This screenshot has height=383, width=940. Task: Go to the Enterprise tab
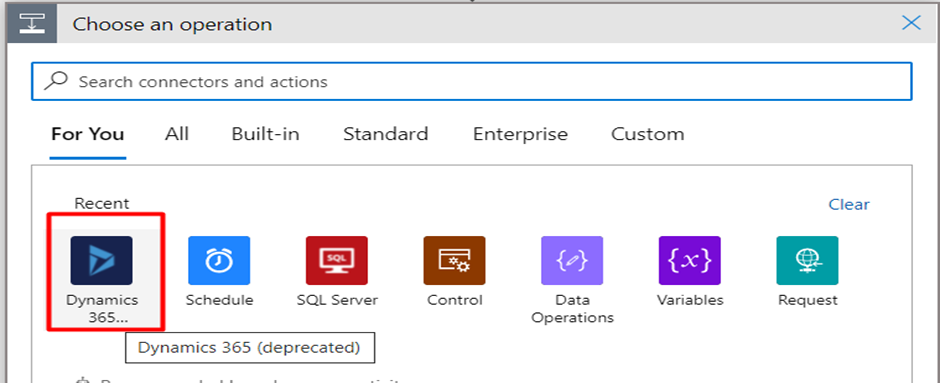[520, 134]
